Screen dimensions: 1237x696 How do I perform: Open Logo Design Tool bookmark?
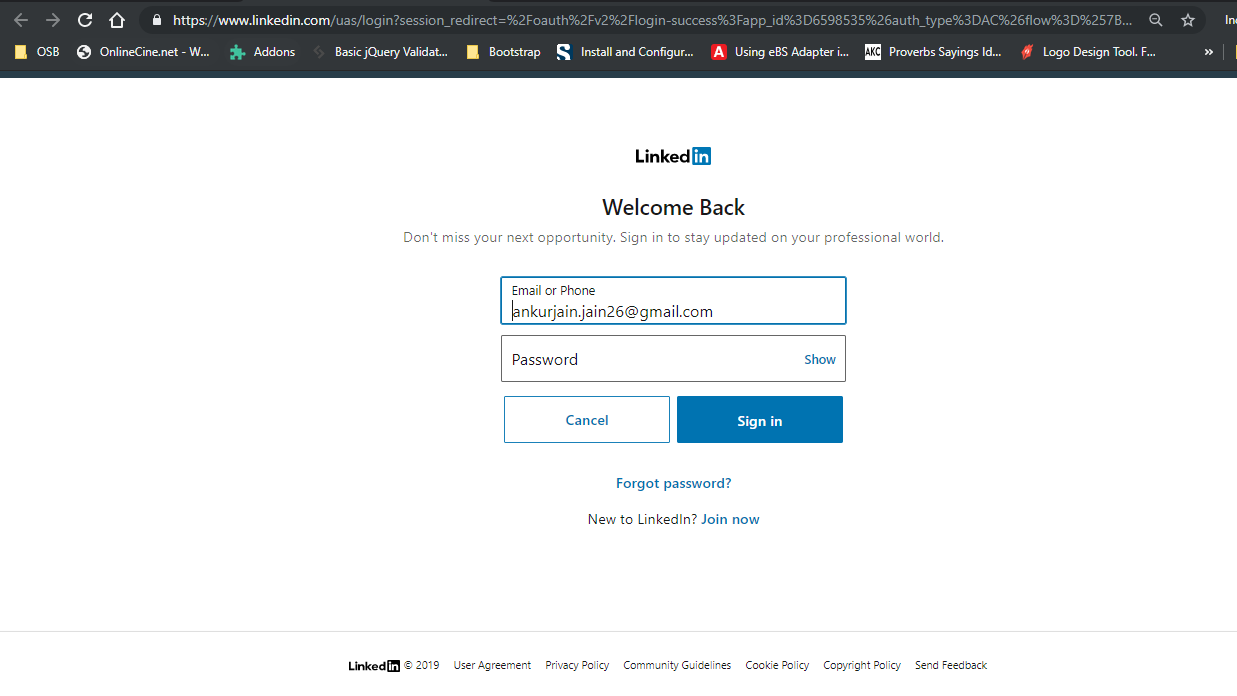(x=1088, y=52)
